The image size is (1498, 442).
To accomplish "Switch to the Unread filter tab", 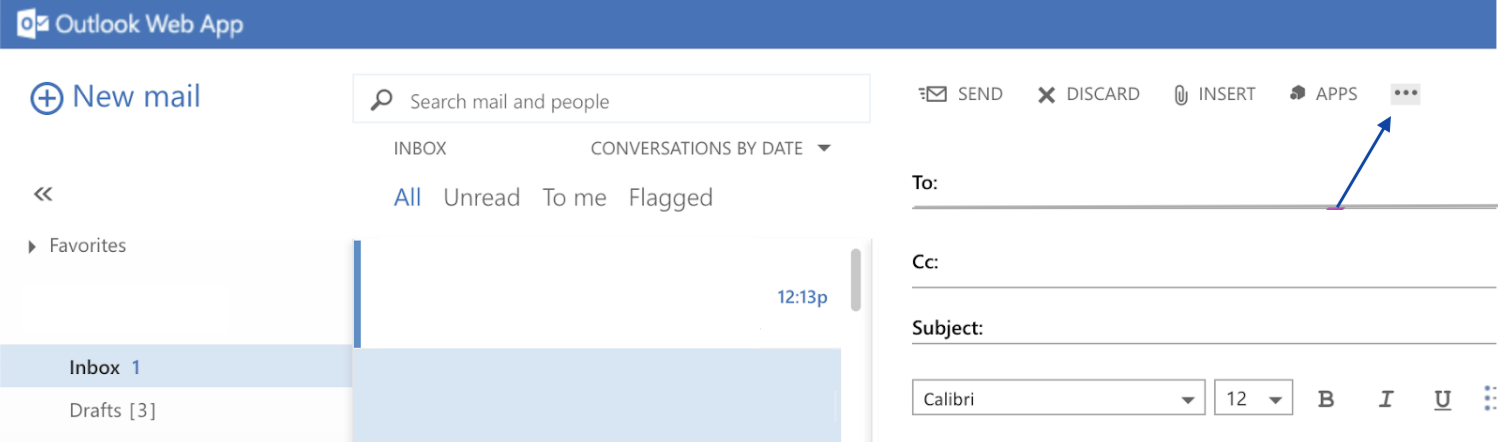I will pos(482,198).
